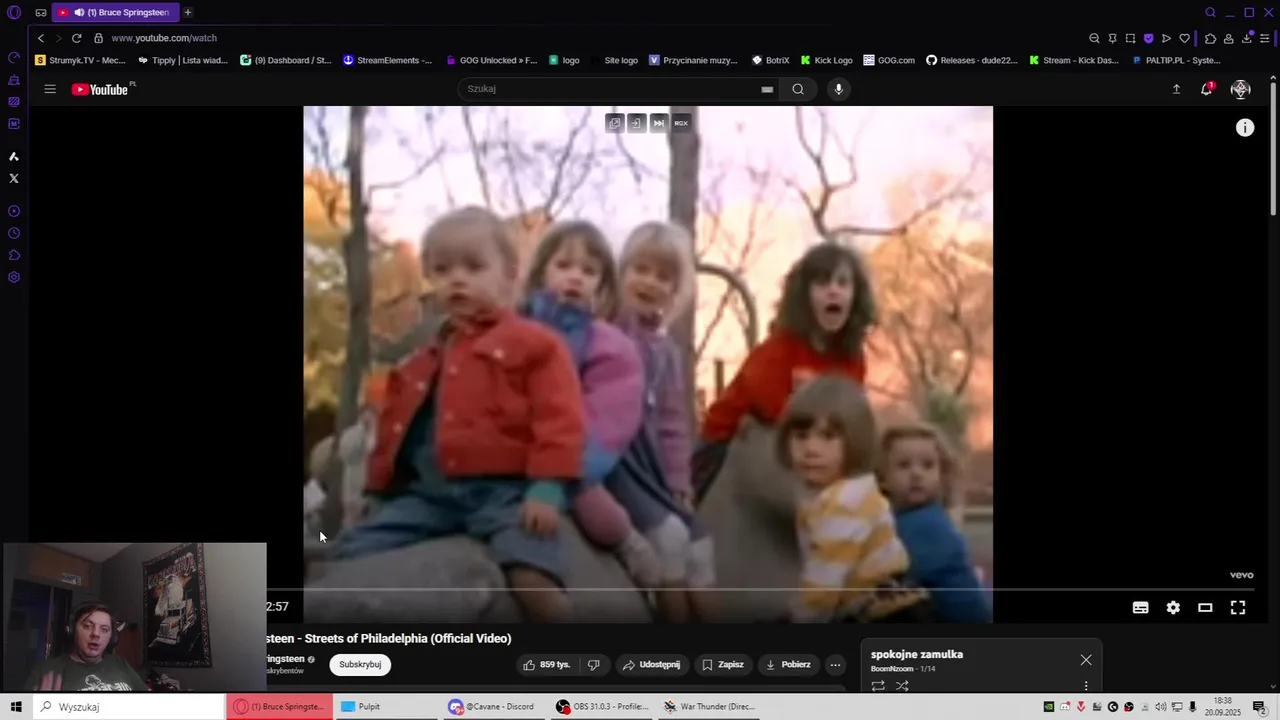Open the downloads icon
Image resolution: width=1280 pixels, height=720 pixels.
(1247, 38)
